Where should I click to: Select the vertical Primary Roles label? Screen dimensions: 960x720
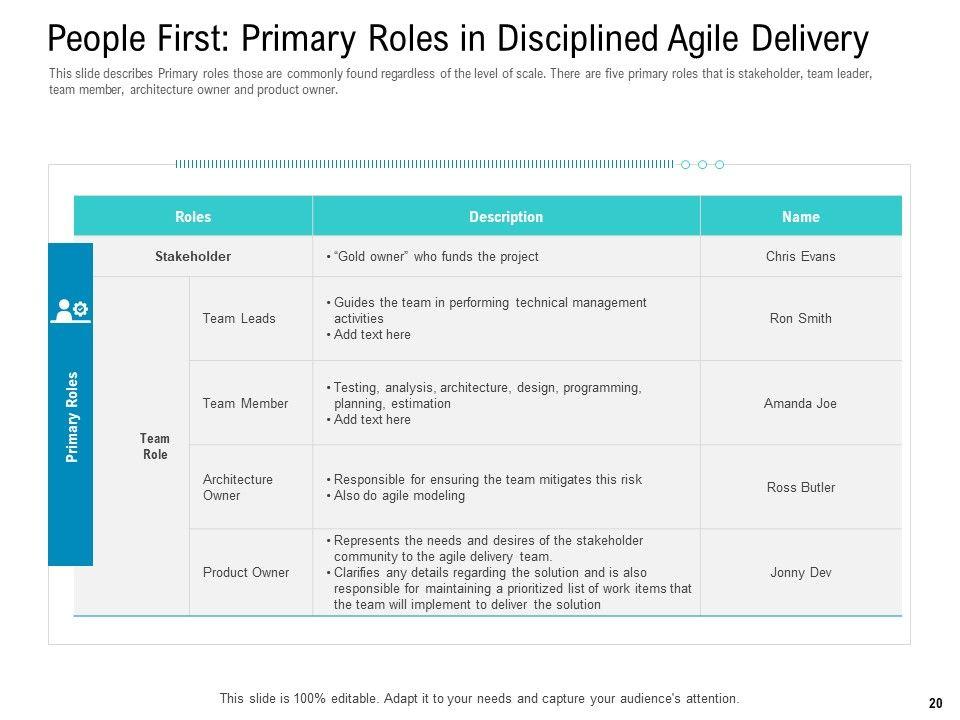(x=72, y=417)
